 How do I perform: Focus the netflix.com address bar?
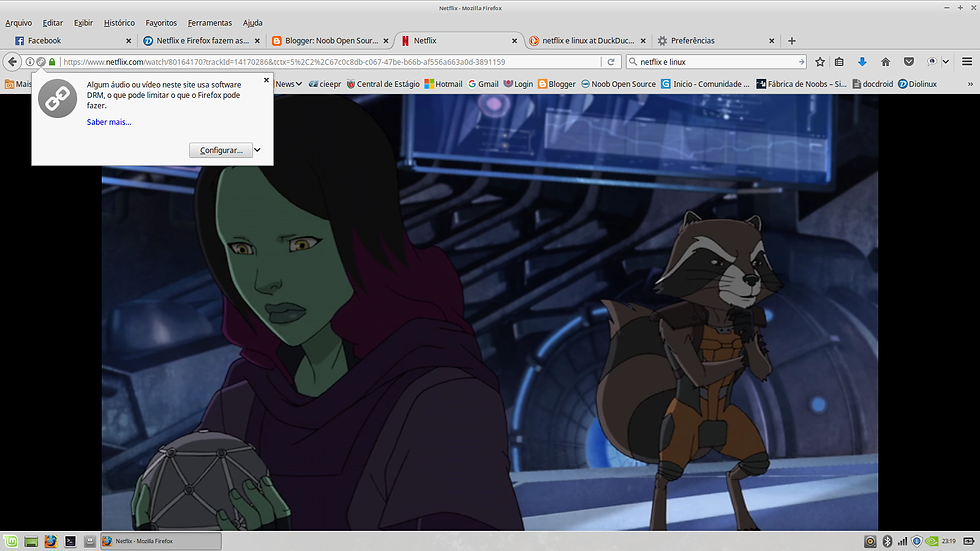pyautogui.click(x=330, y=62)
